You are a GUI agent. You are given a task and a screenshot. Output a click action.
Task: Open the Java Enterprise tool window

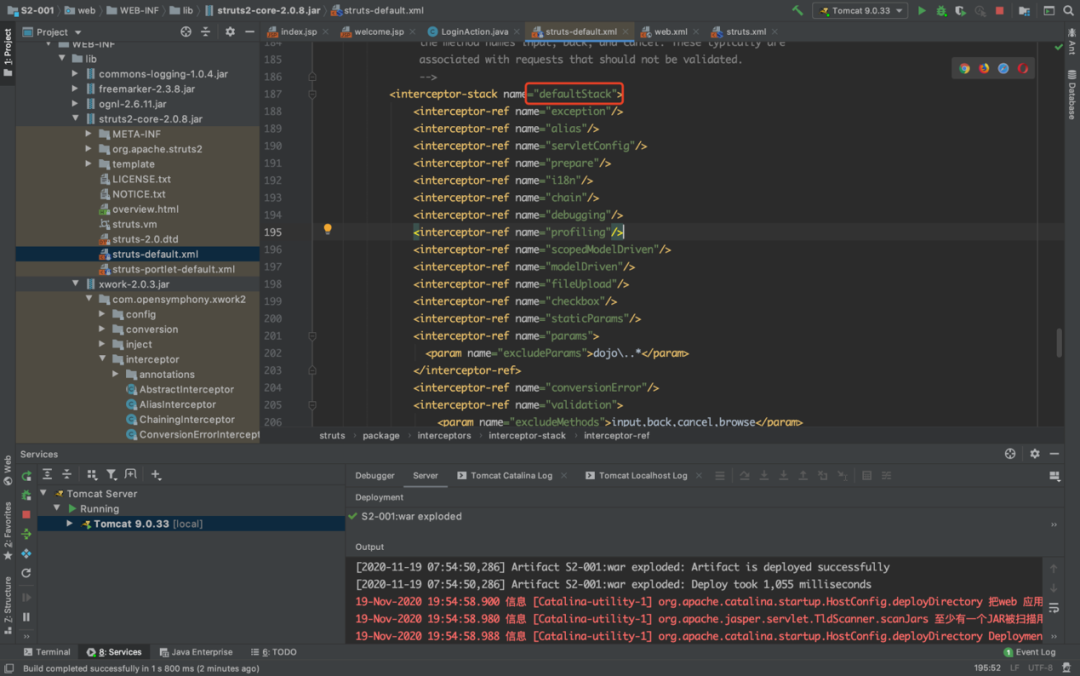[196, 652]
